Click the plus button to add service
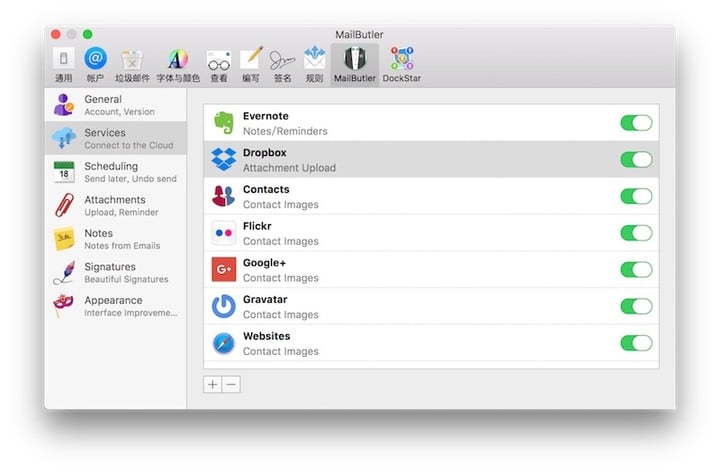This screenshot has height=473, width=720. point(212,384)
